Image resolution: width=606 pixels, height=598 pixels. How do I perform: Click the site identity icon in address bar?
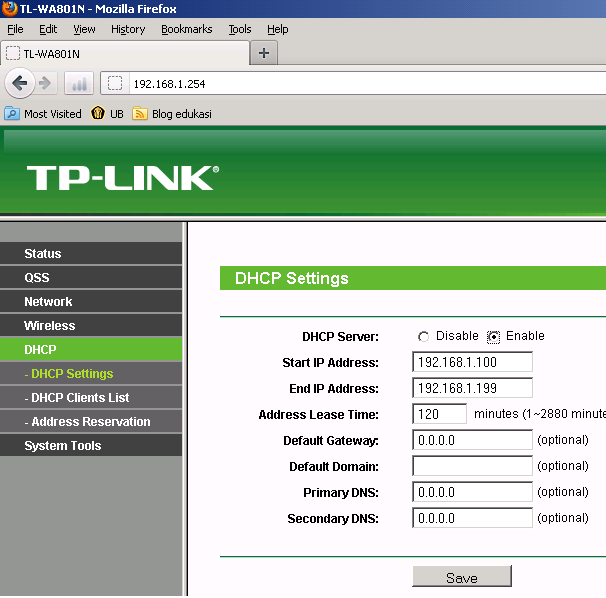115,83
